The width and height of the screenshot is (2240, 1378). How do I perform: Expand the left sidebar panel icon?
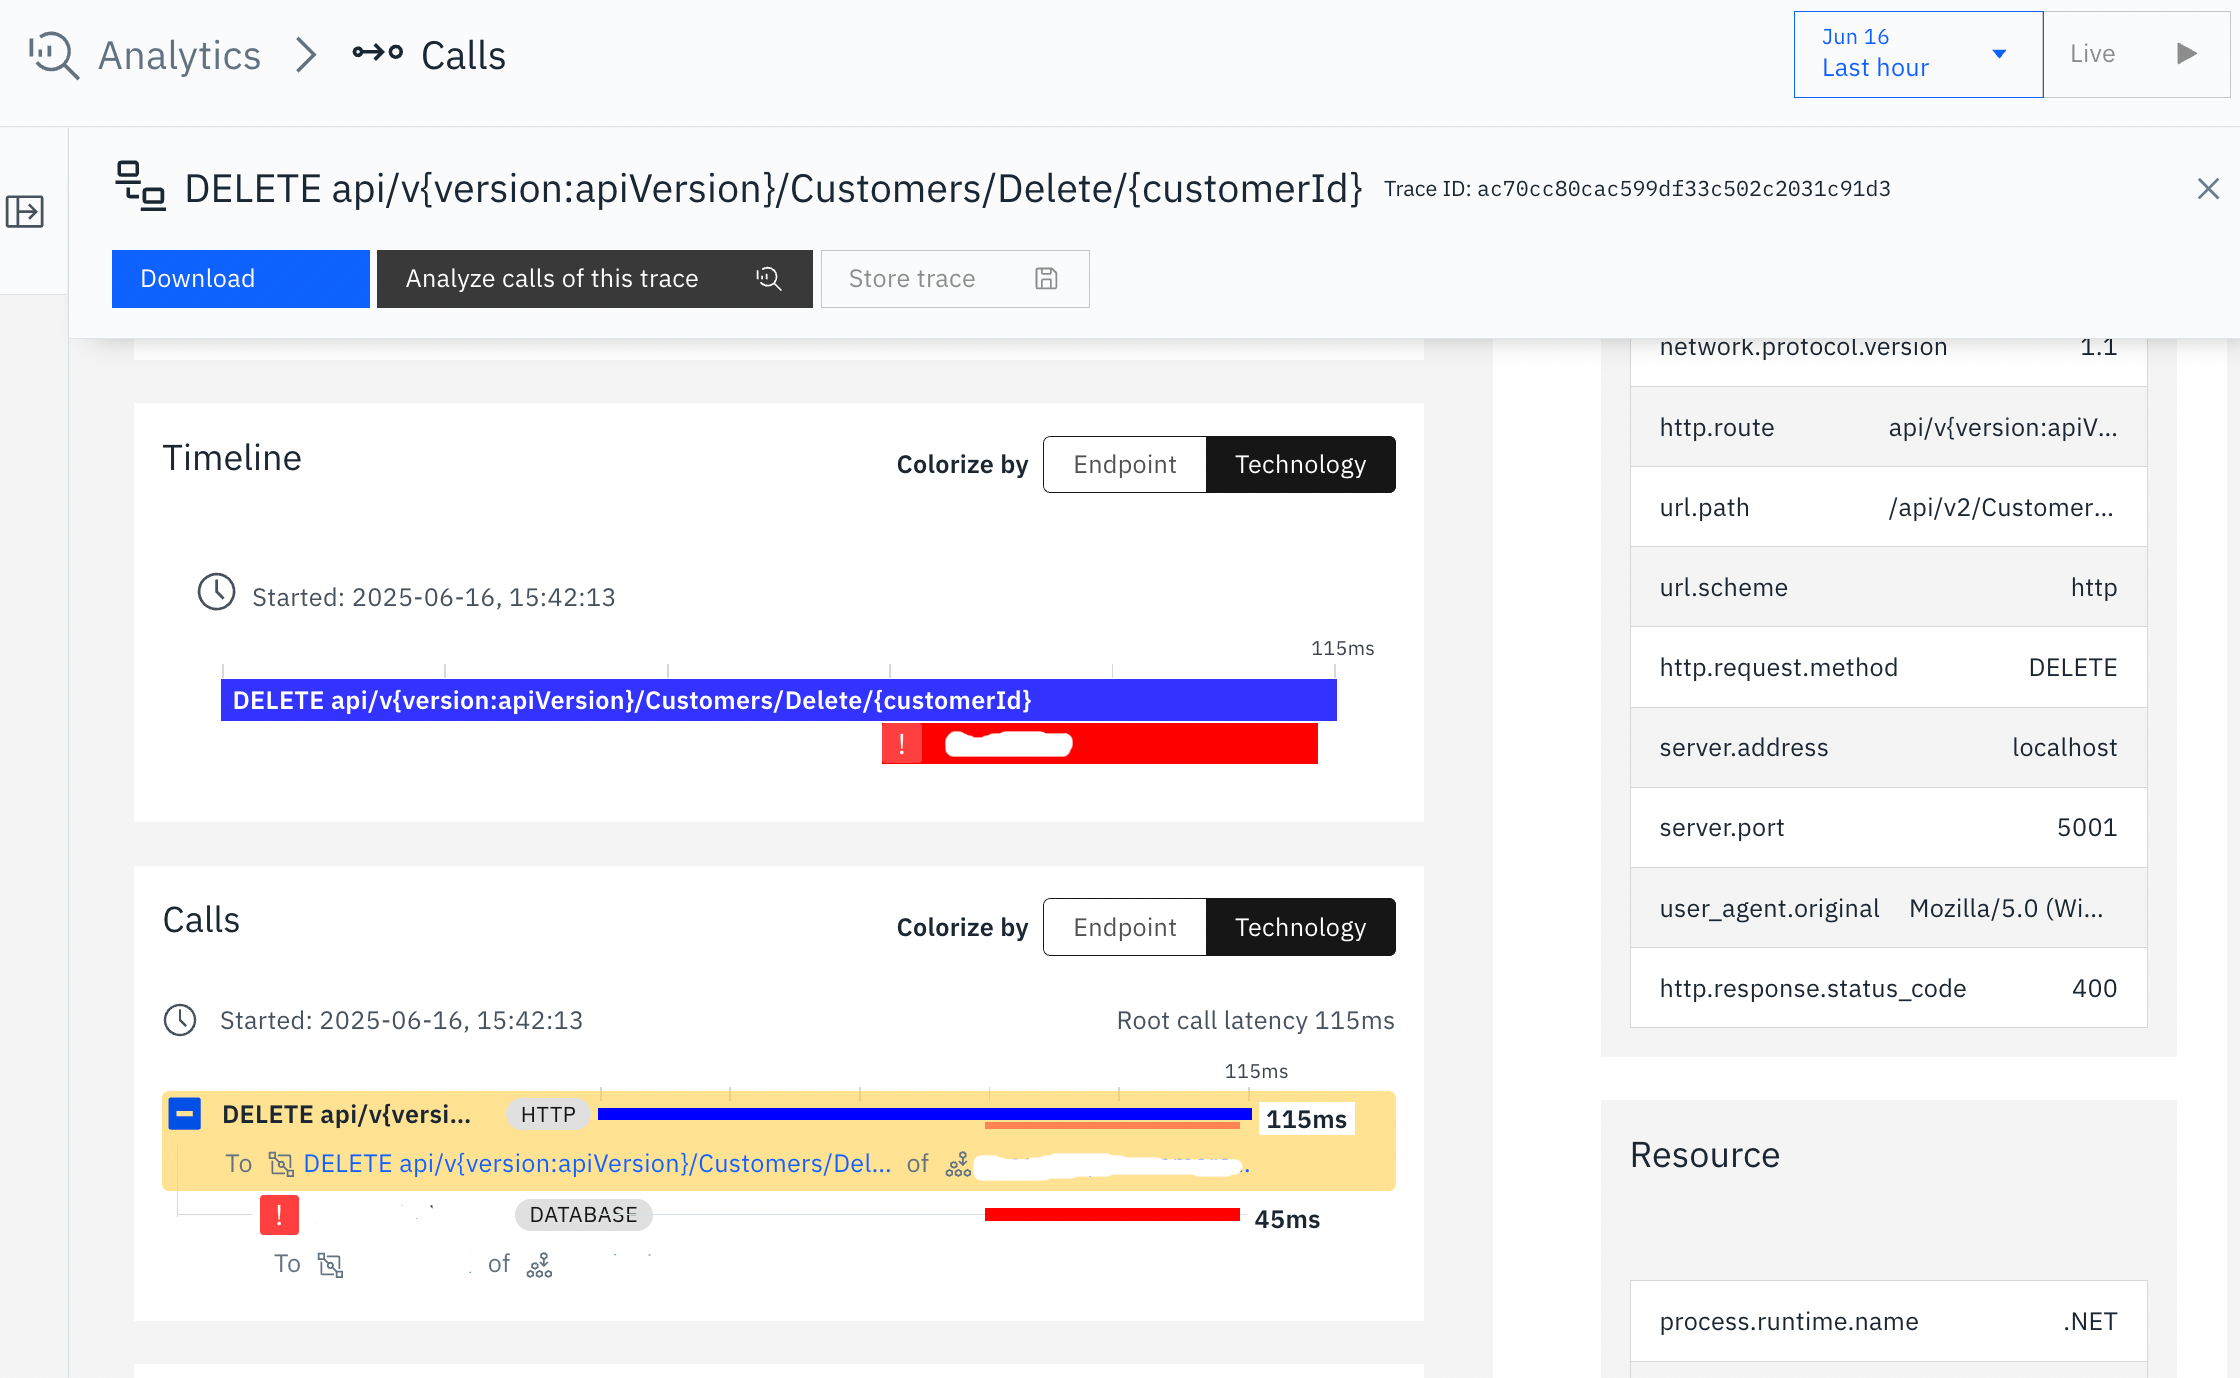(25, 211)
